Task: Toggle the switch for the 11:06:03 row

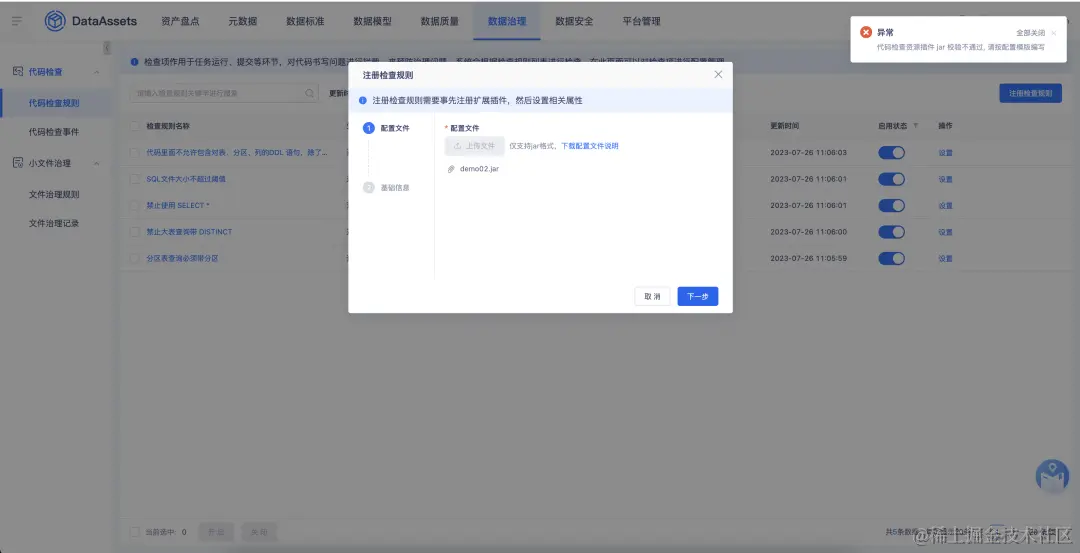Action: pos(891,153)
